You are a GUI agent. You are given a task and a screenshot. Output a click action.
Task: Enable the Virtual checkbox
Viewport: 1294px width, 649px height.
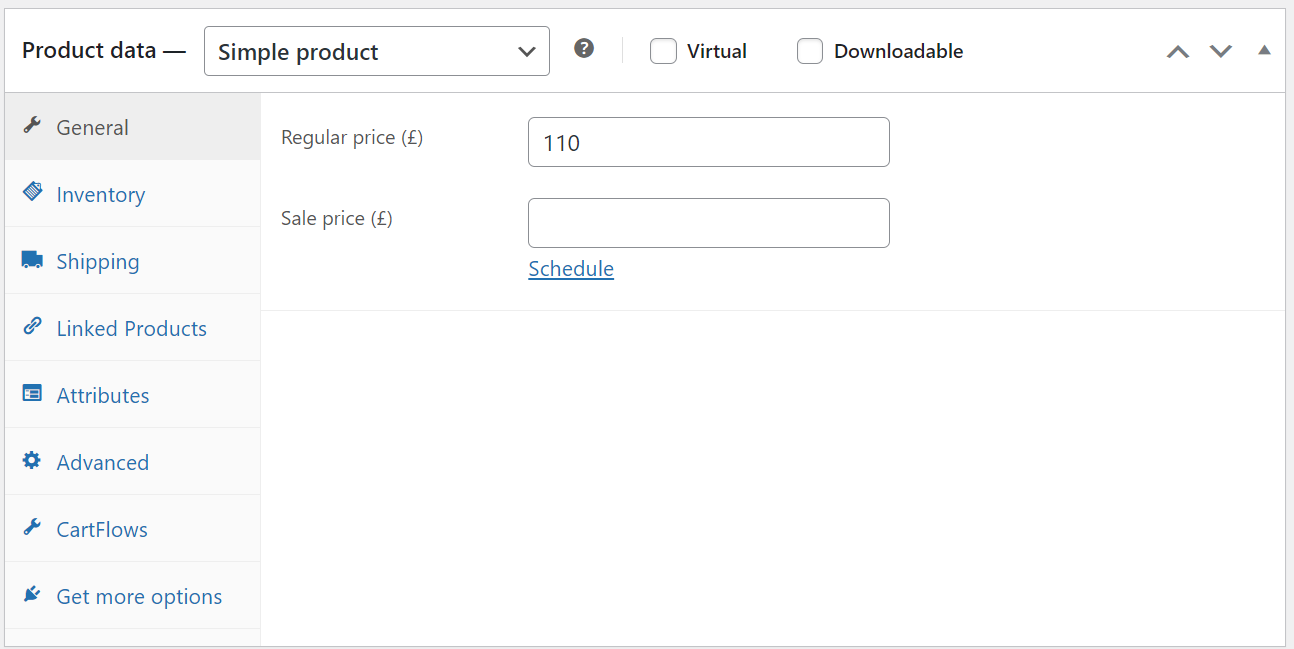tap(663, 50)
